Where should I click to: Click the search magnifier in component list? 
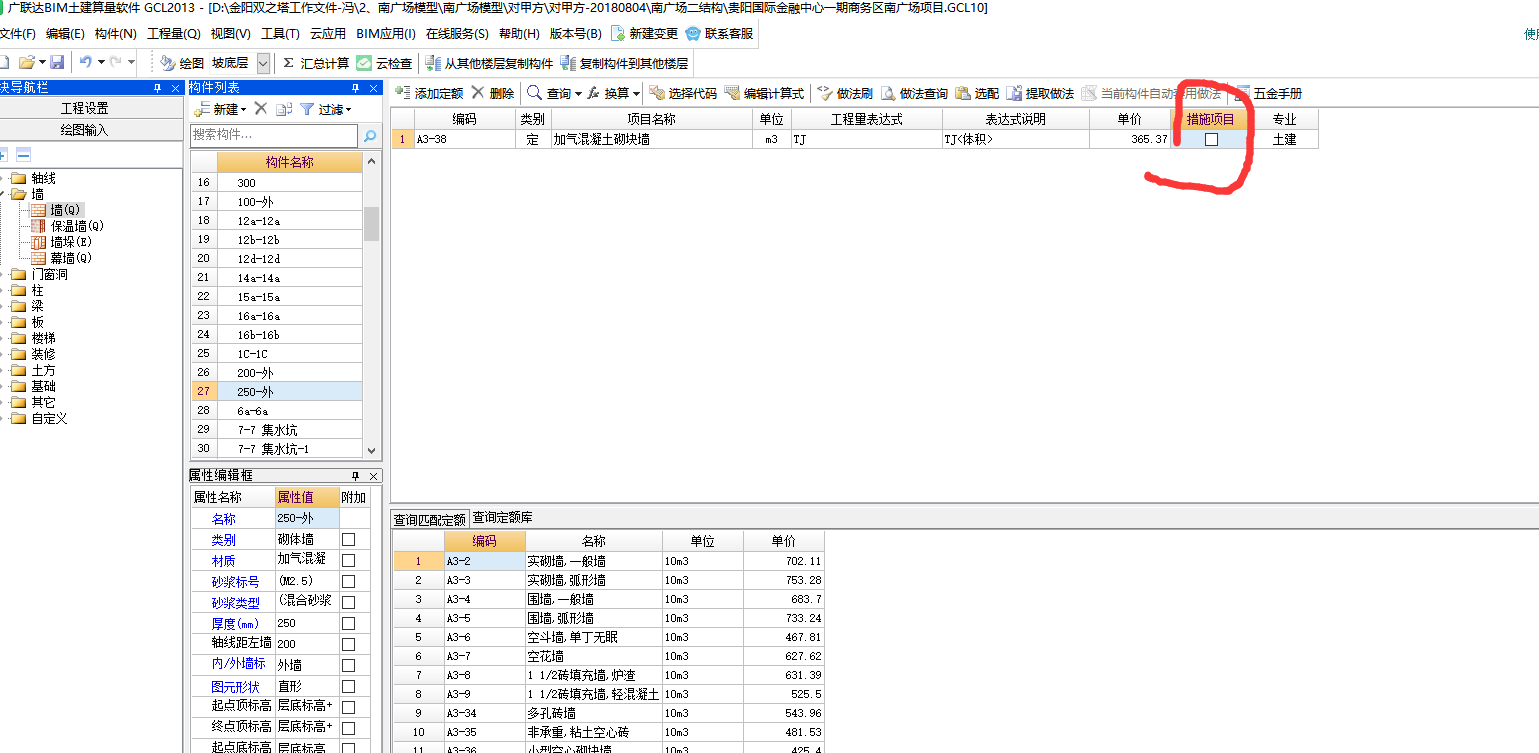tap(370, 135)
